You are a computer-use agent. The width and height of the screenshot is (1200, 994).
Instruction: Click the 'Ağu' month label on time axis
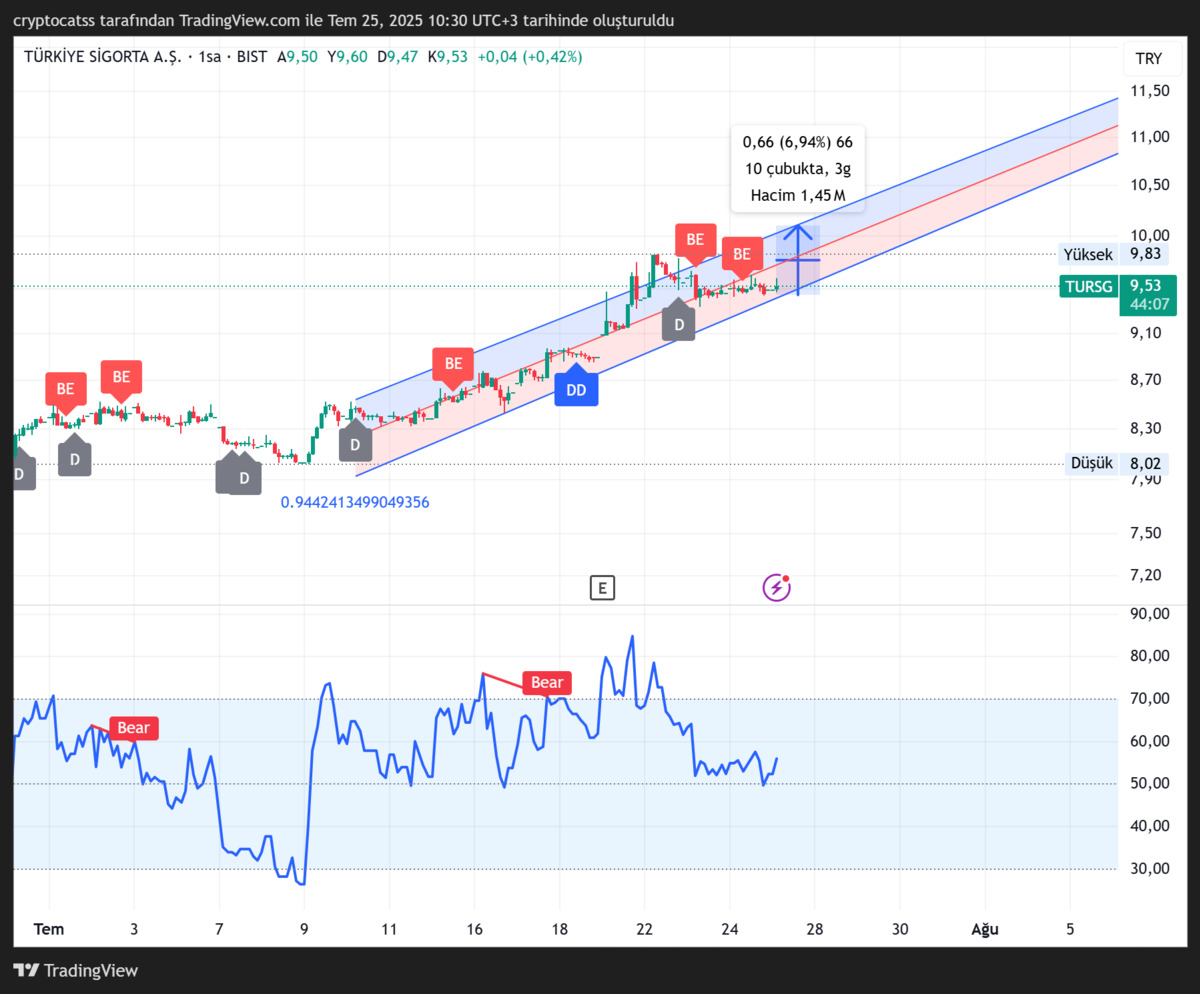[x=985, y=929]
